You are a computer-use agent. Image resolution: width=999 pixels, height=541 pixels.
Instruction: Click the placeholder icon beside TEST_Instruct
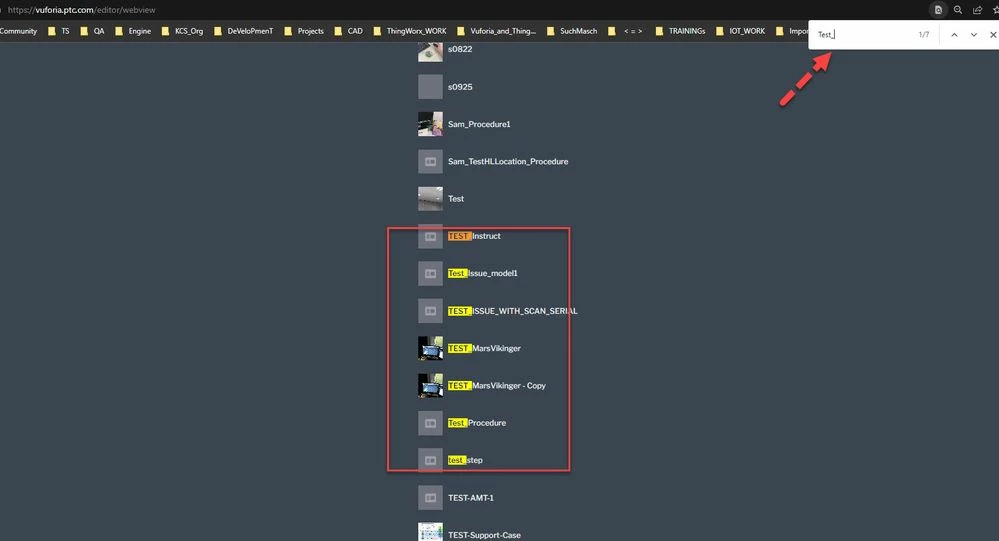tap(430, 236)
